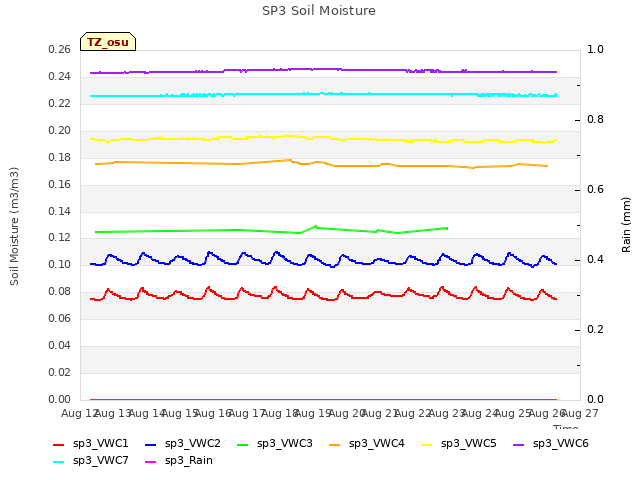
Task: Click the 0.18 left axis tick label
Action: pos(59,157)
